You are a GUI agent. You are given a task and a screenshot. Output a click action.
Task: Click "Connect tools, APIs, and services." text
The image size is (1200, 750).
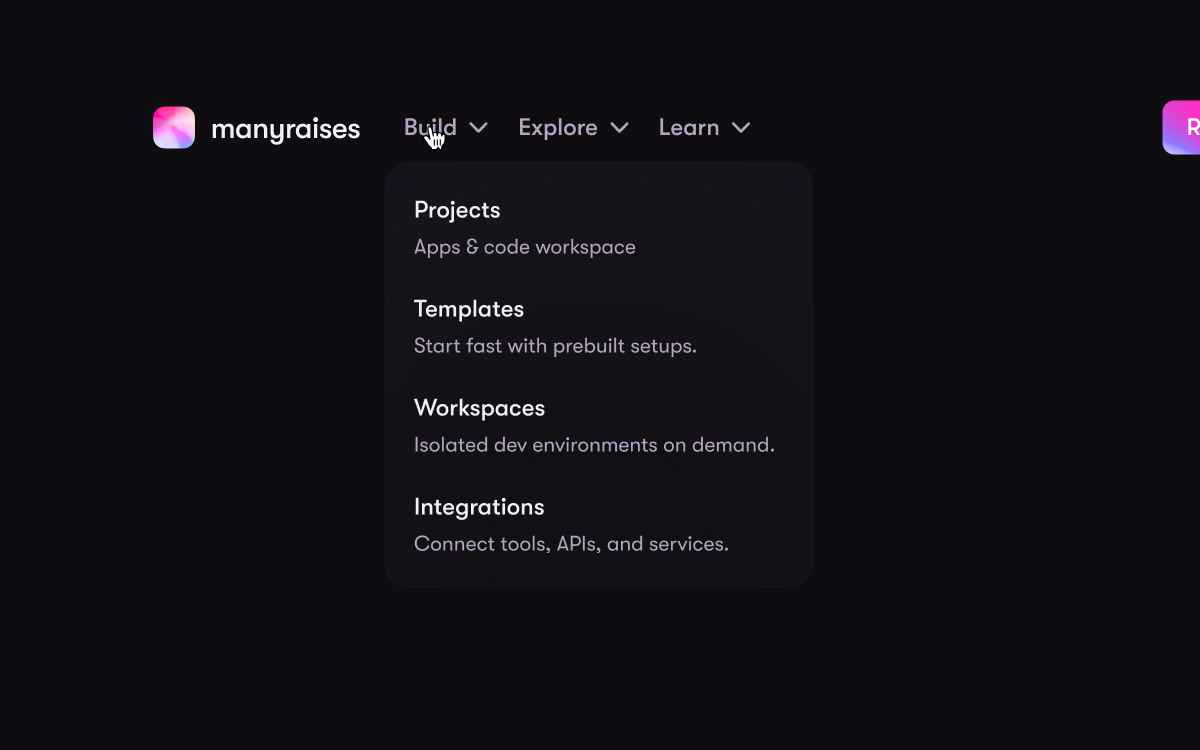coord(571,544)
